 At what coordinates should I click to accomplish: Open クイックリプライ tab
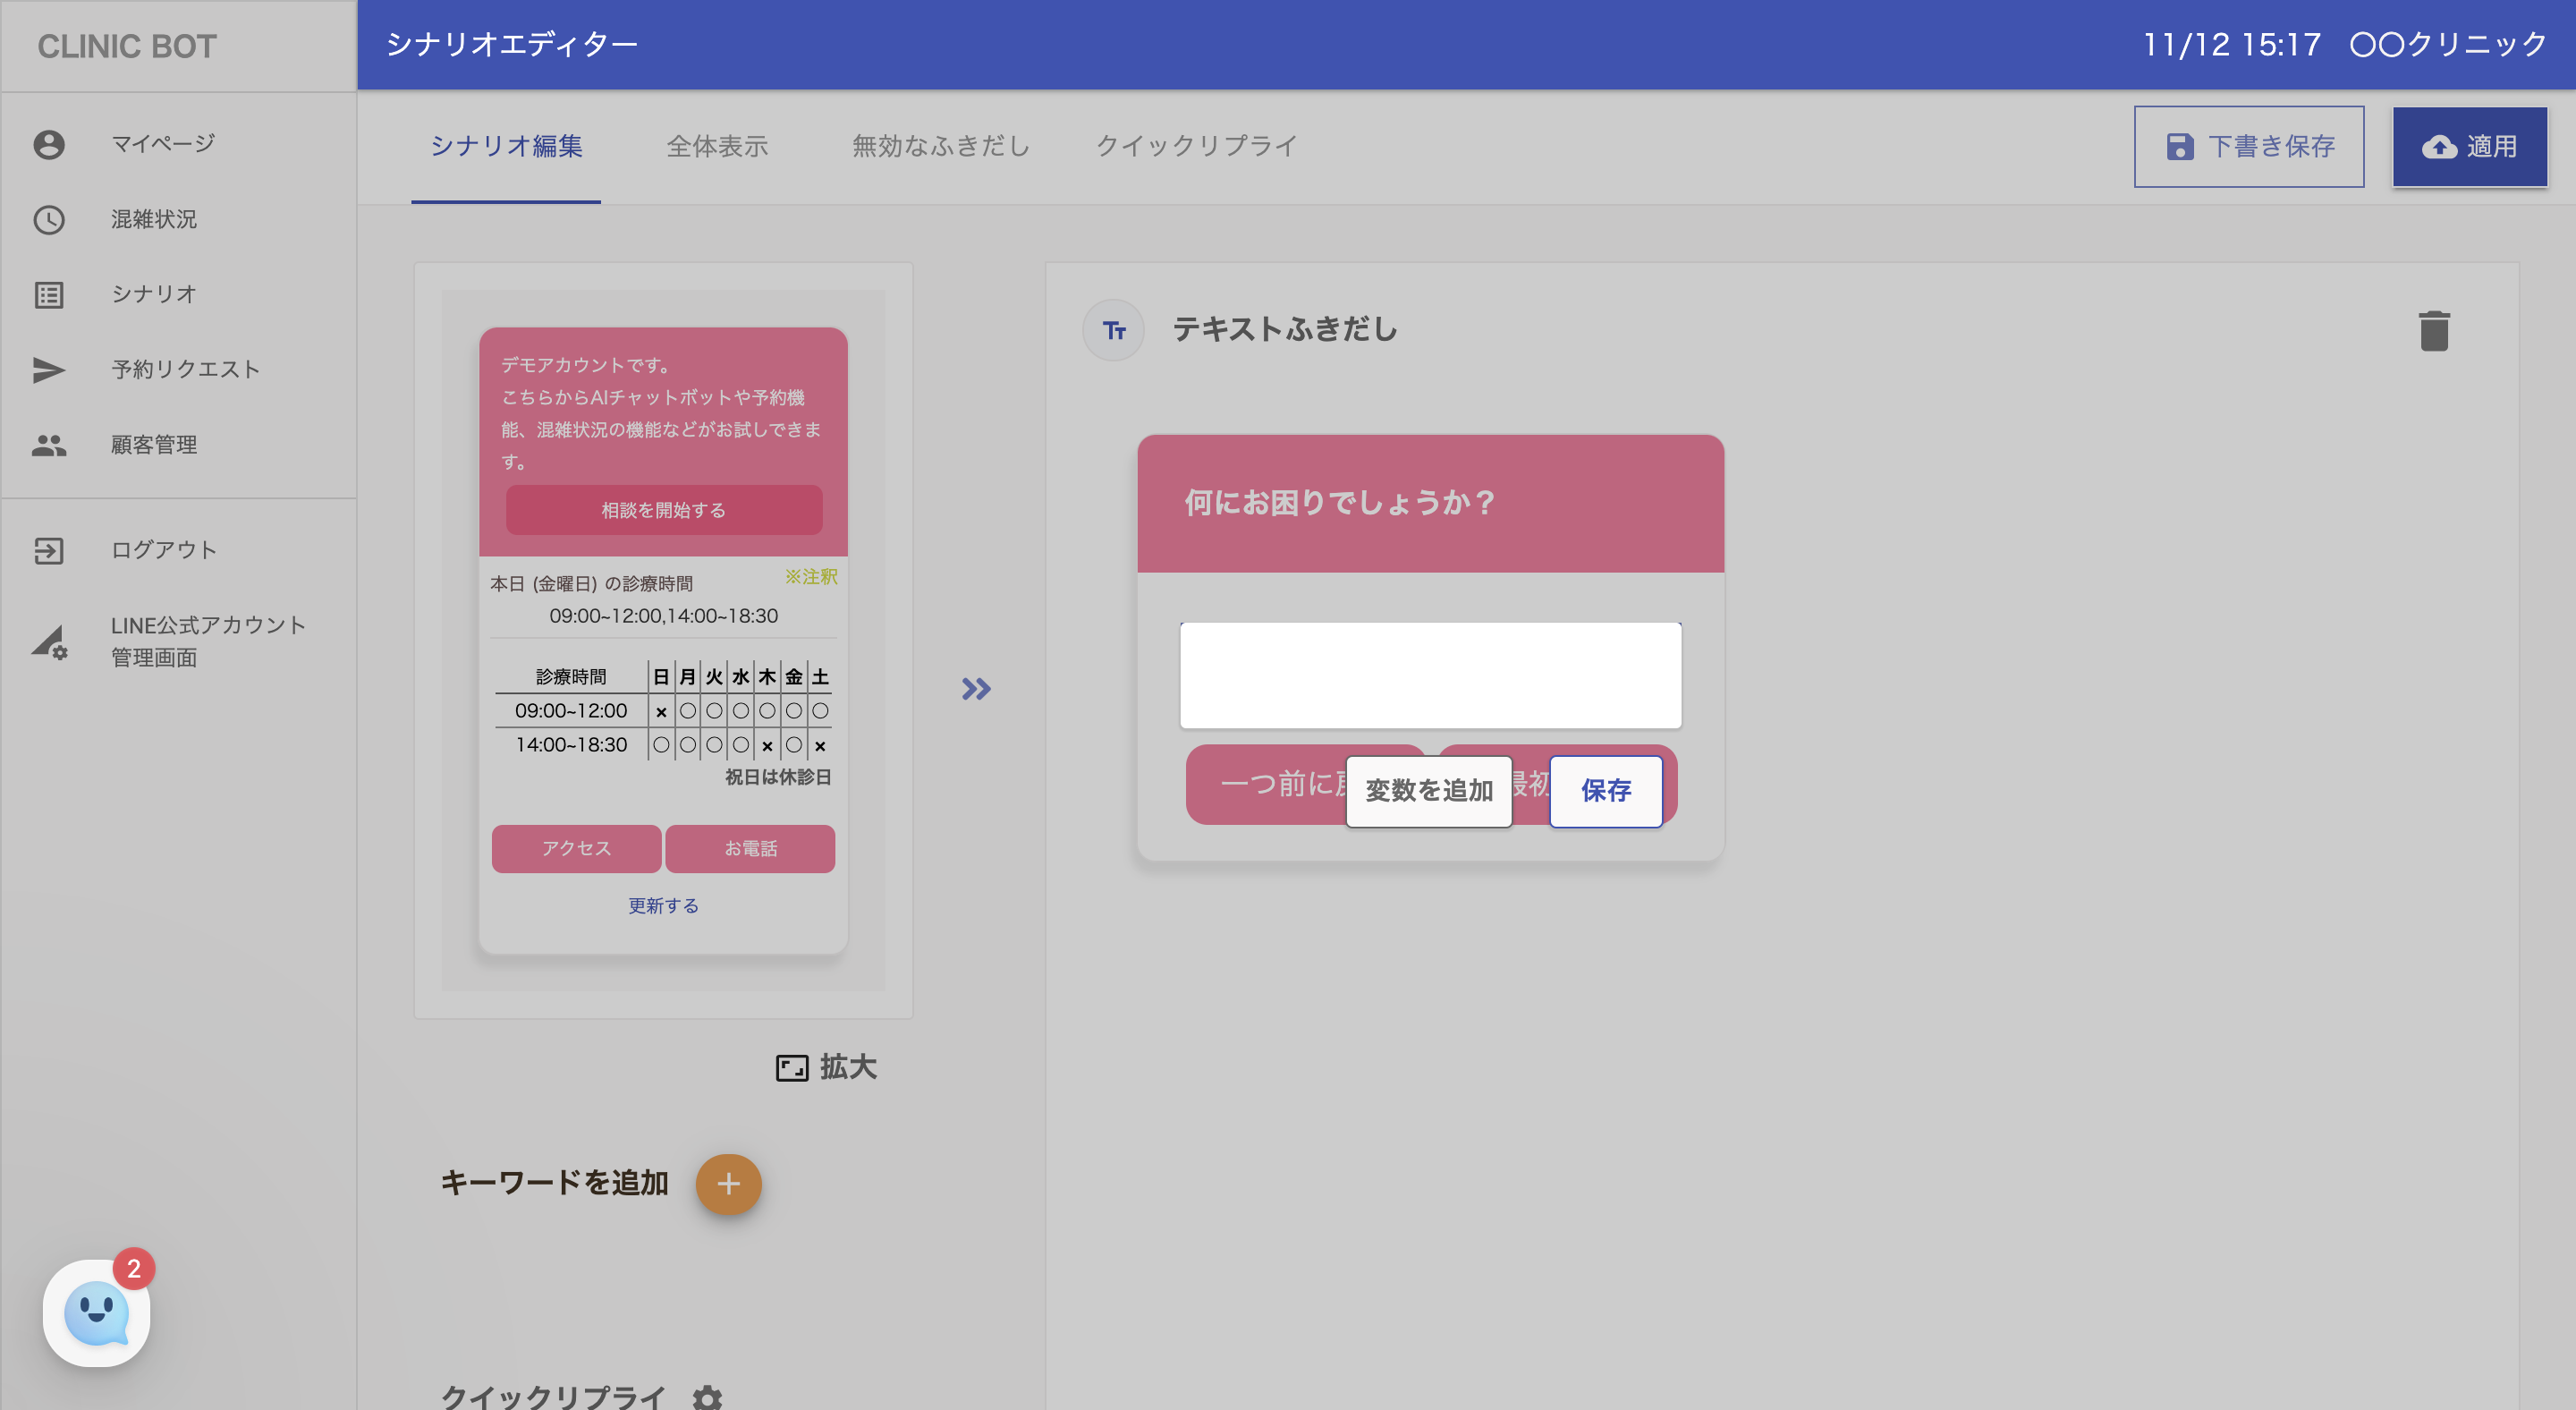[x=1196, y=146]
